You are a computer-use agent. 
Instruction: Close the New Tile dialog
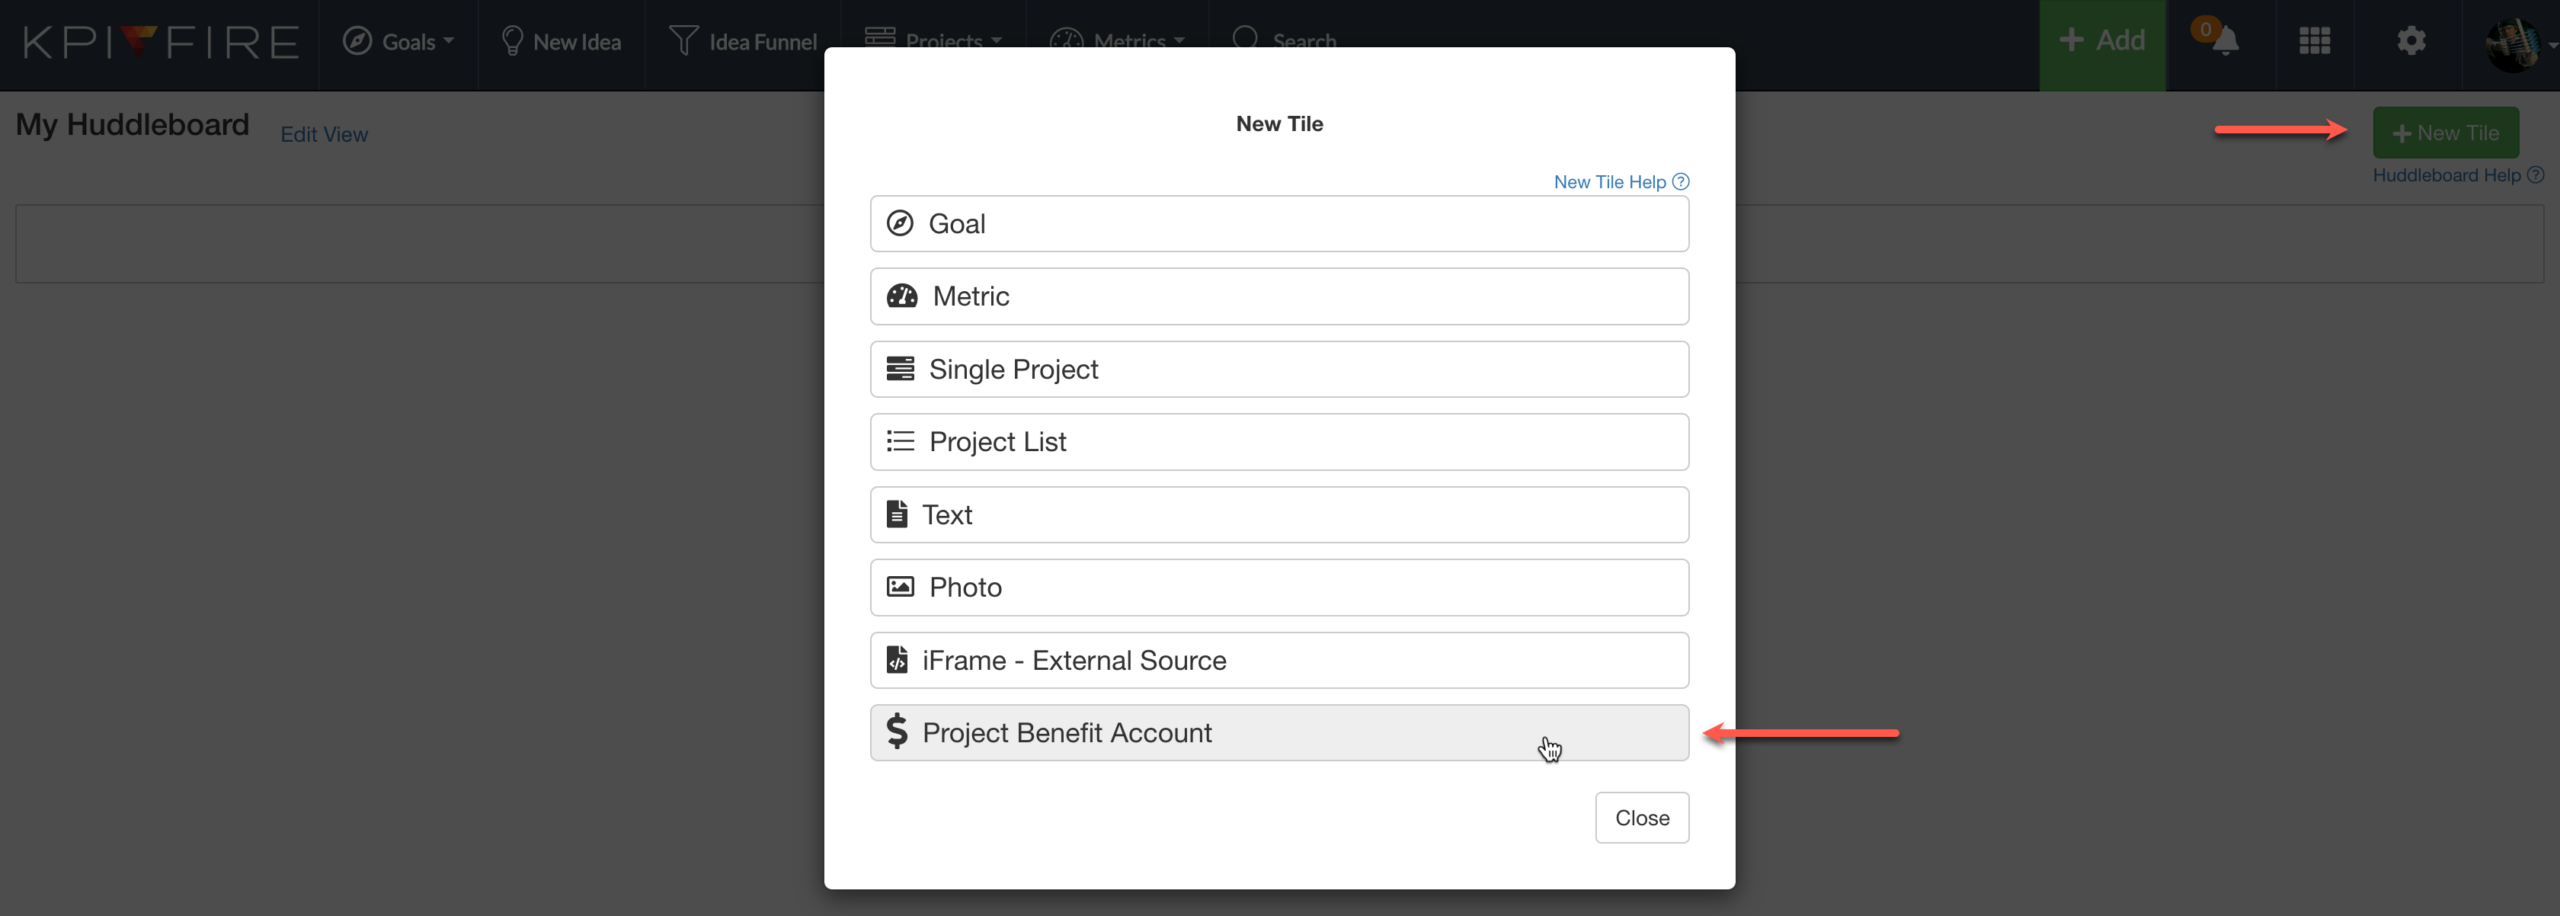(x=1641, y=817)
